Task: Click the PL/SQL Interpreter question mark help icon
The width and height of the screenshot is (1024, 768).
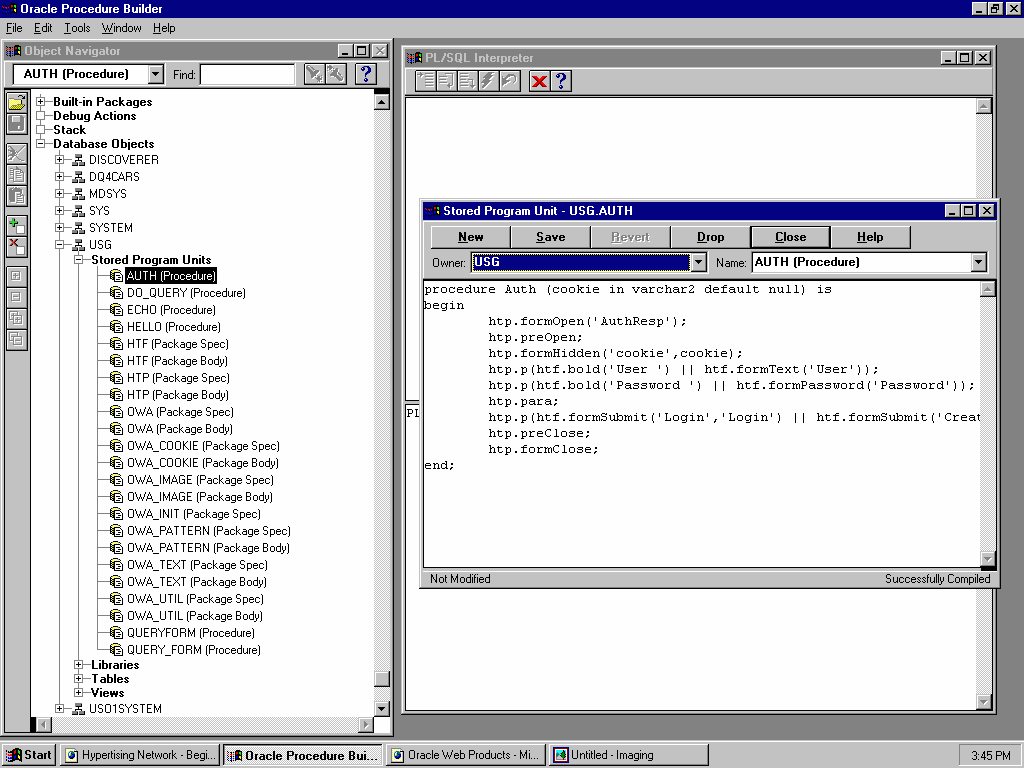Action: tap(560, 81)
